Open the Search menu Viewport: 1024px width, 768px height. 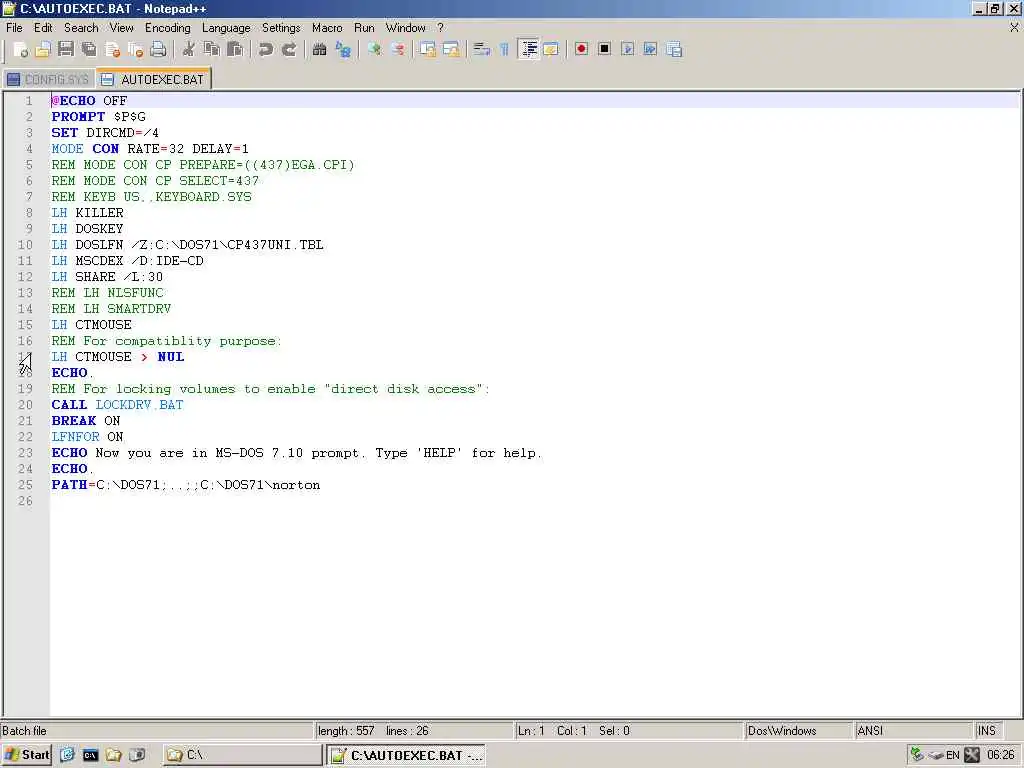click(81, 28)
